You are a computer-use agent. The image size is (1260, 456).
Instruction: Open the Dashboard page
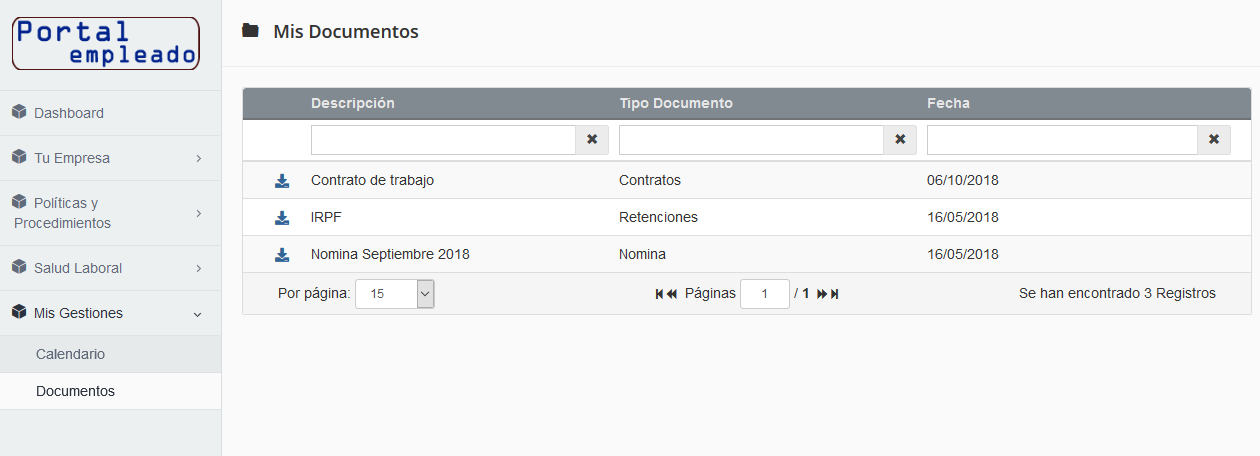pyautogui.click(x=69, y=113)
